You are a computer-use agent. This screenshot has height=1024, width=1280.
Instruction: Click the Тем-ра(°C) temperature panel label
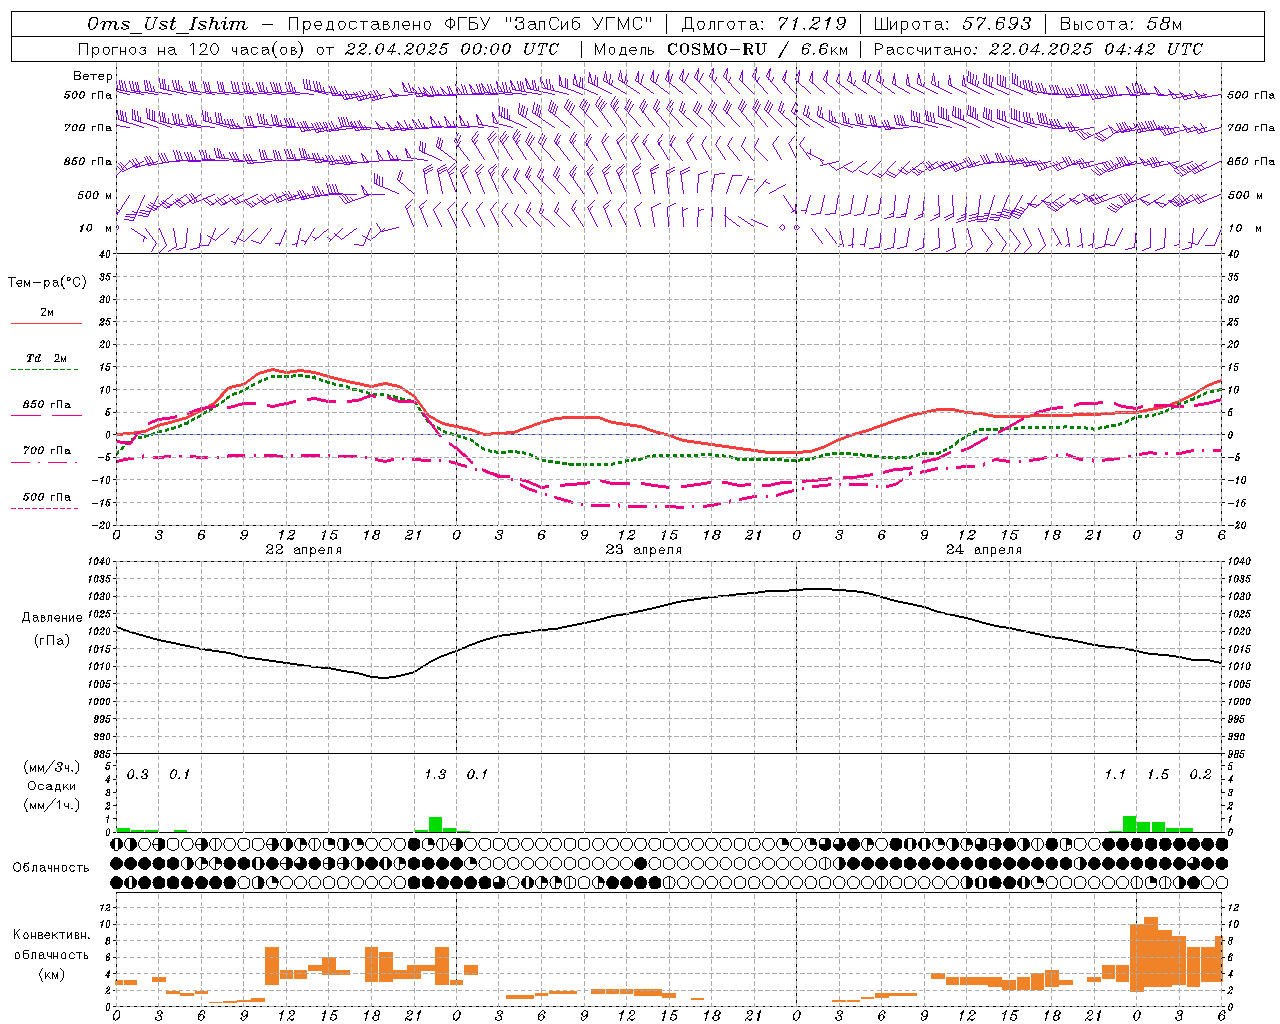(47, 283)
